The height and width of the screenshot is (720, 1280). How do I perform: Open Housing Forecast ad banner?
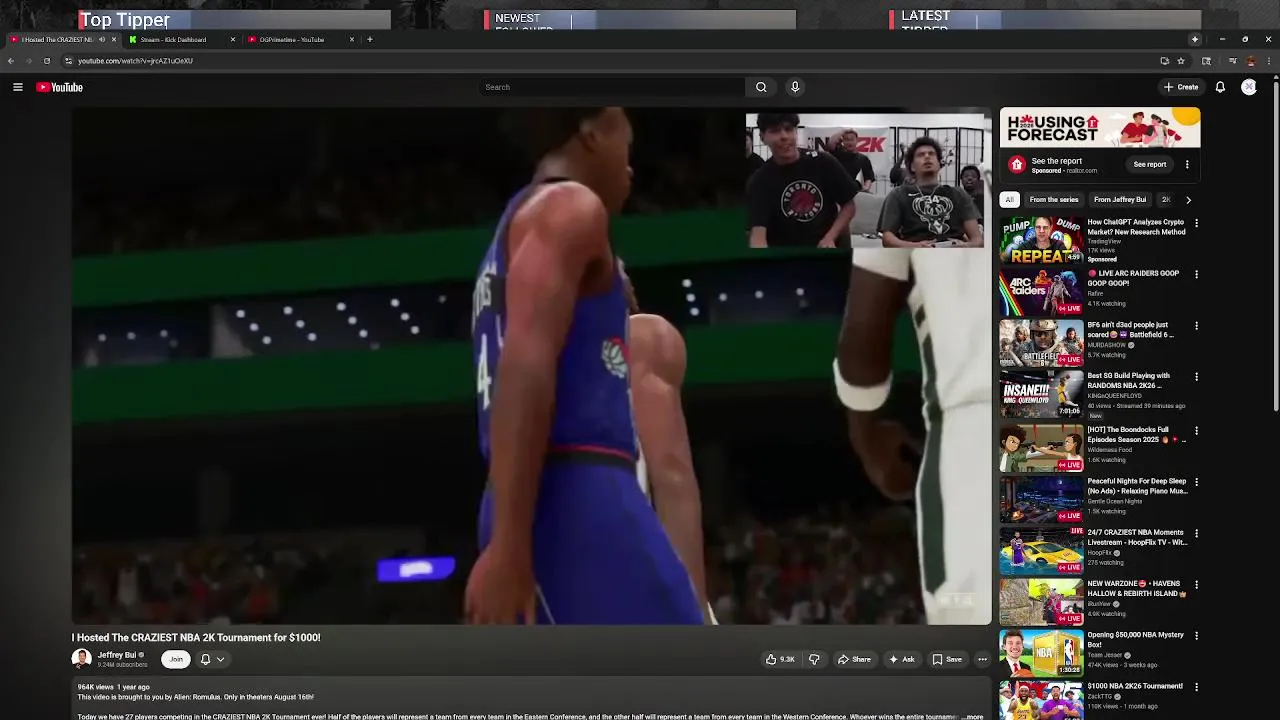tap(1100, 128)
